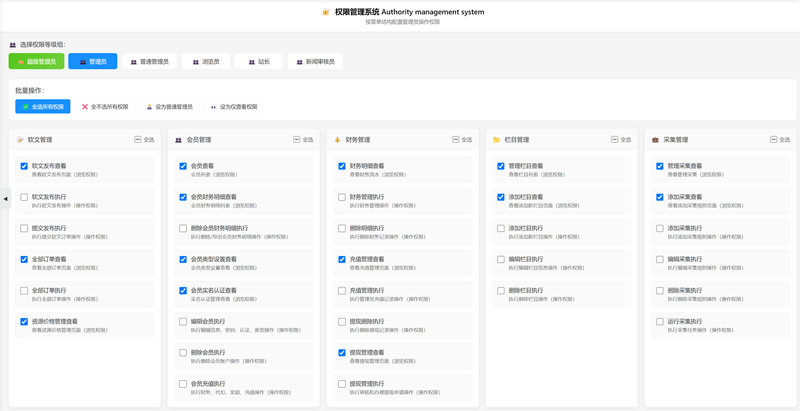The image size is (800, 411).
Task: Enable the 提现删除执行 permission
Action: (x=342, y=322)
